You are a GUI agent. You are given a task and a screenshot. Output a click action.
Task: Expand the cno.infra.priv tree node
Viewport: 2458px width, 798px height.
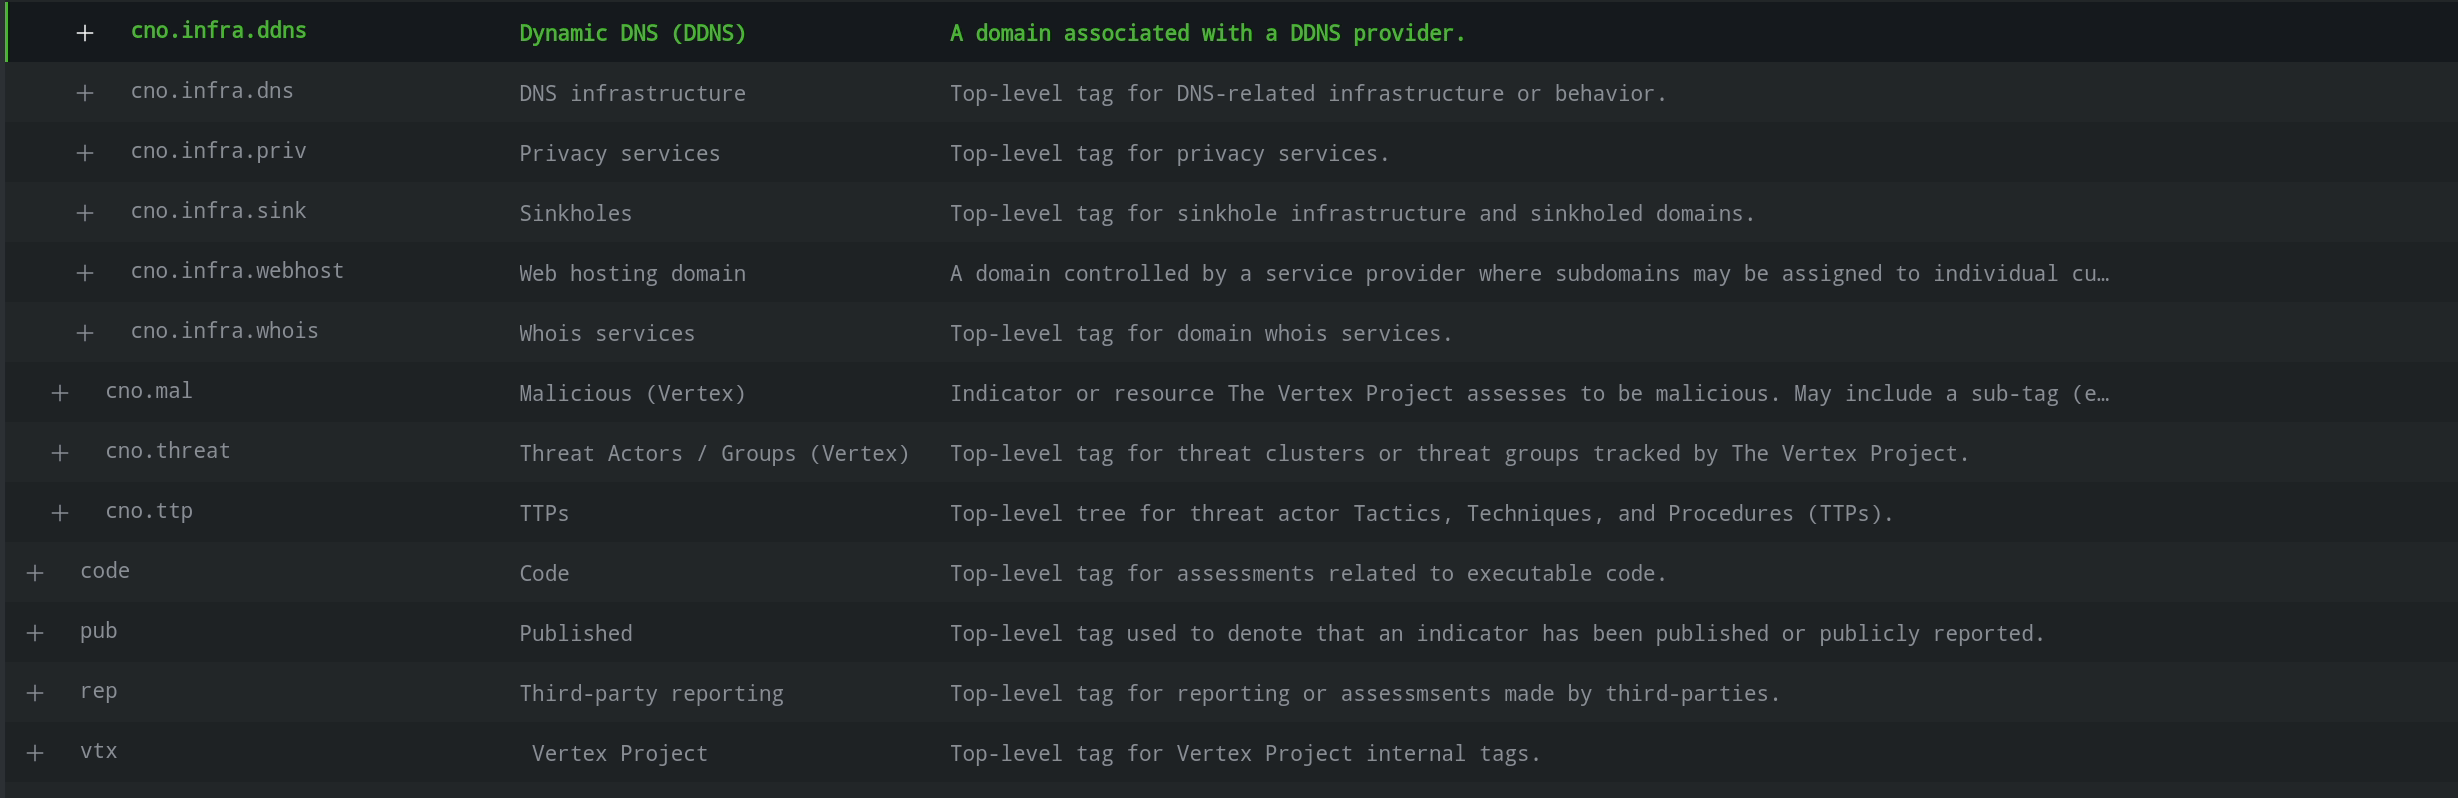[x=85, y=153]
